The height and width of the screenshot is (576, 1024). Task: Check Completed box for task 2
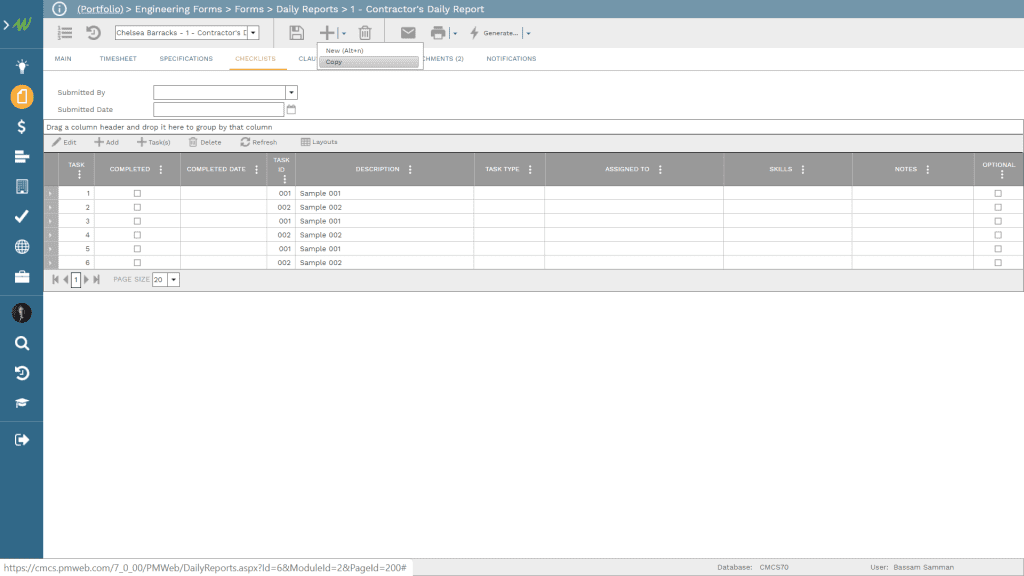point(137,207)
